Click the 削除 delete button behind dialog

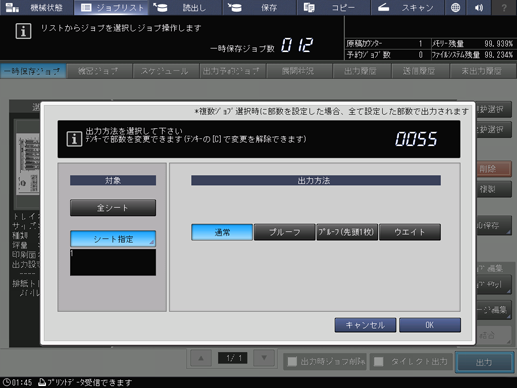(494, 169)
